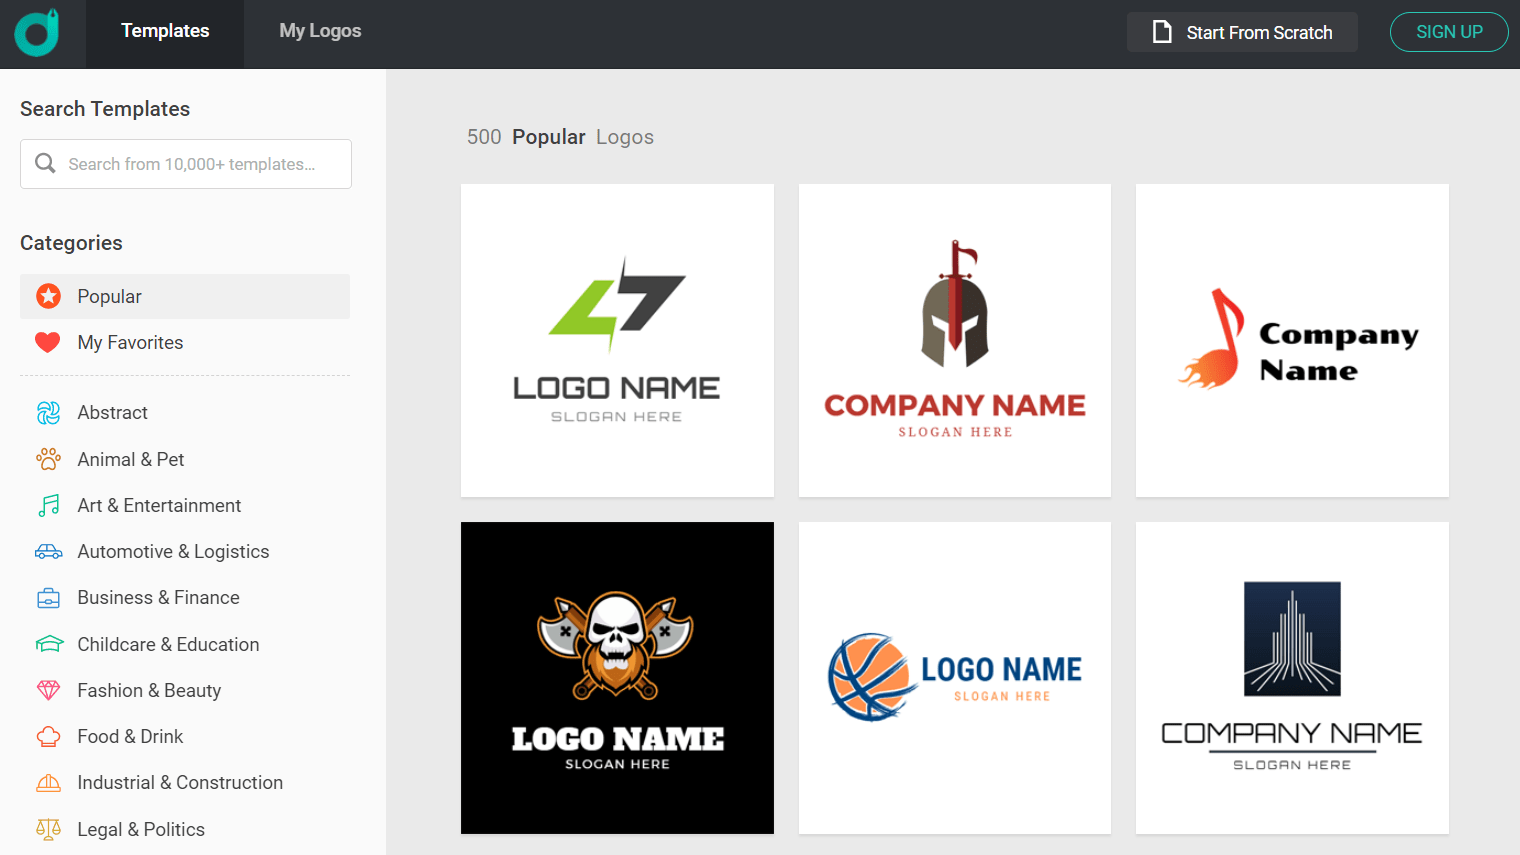Click the graduation cap icon for Childcare & Education

[48, 644]
